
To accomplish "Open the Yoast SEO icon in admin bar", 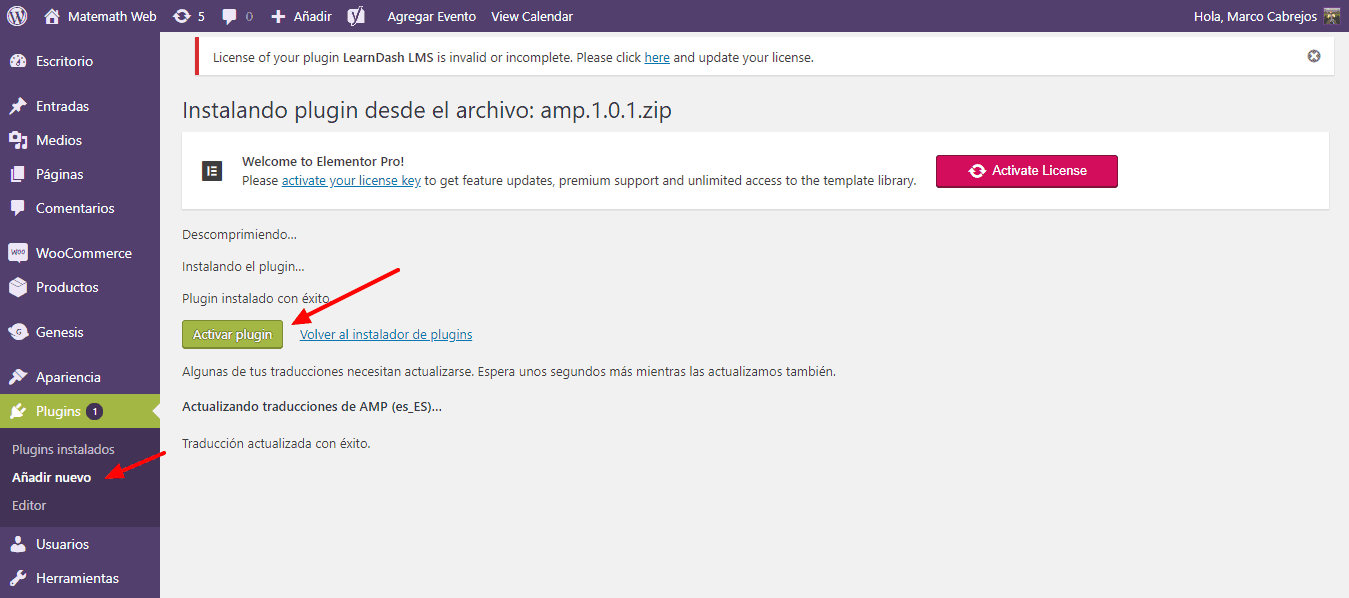I will pyautogui.click(x=356, y=16).
